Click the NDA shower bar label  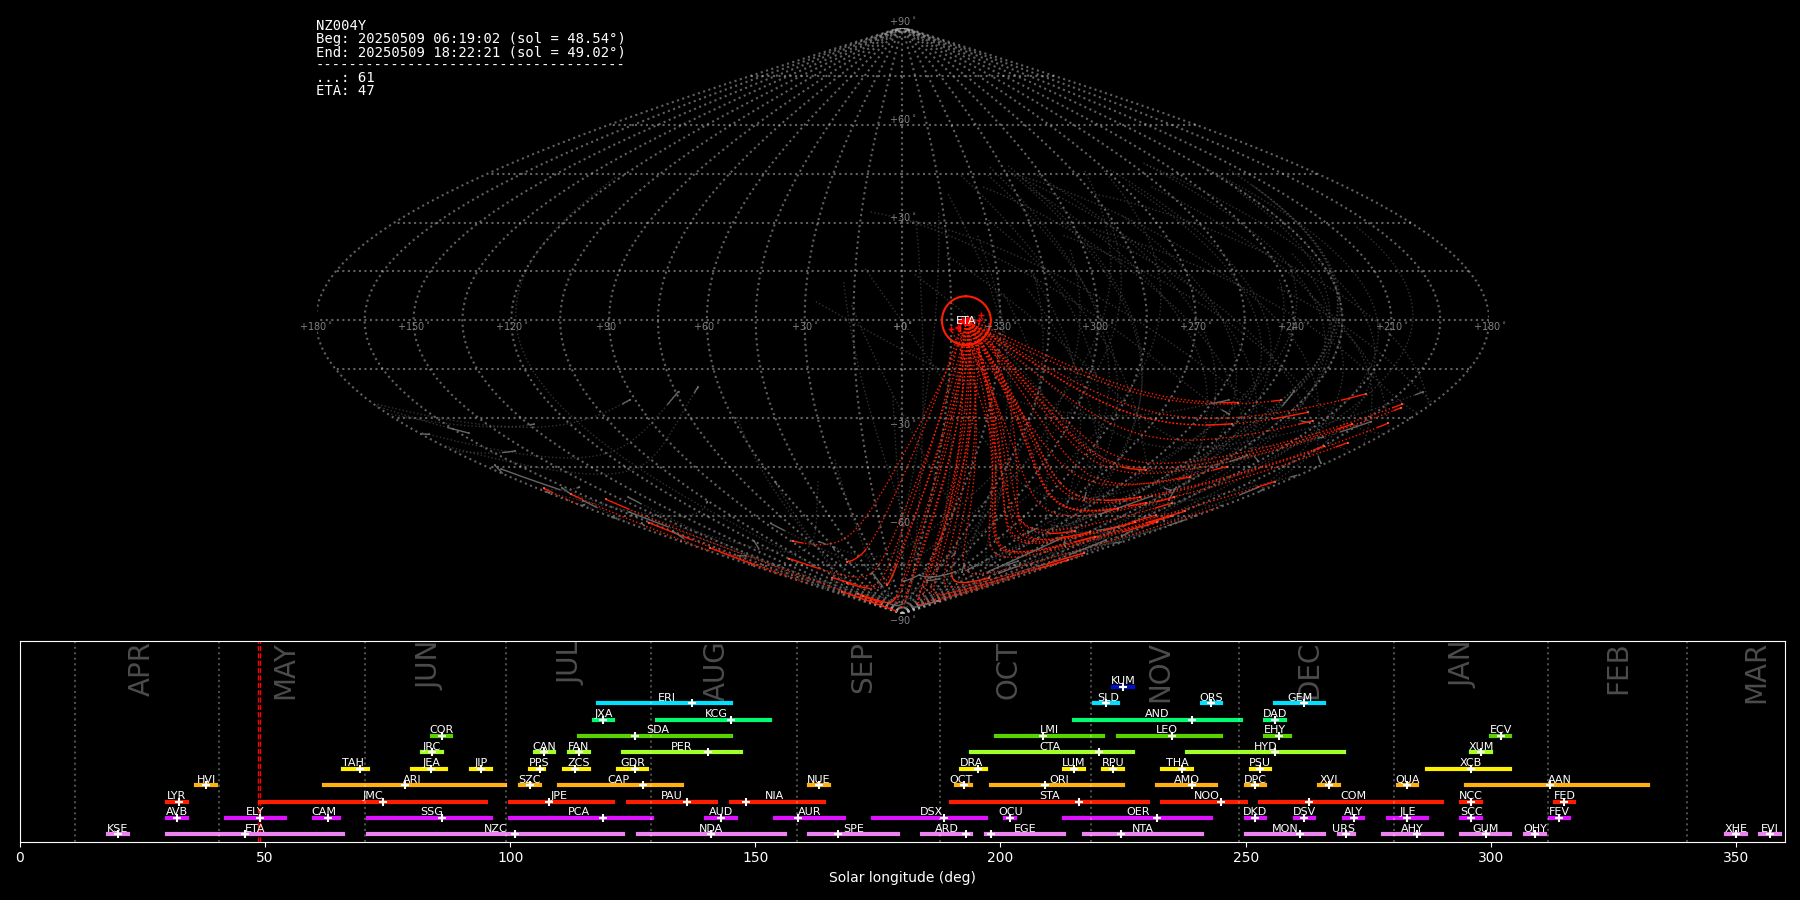point(710,828)
